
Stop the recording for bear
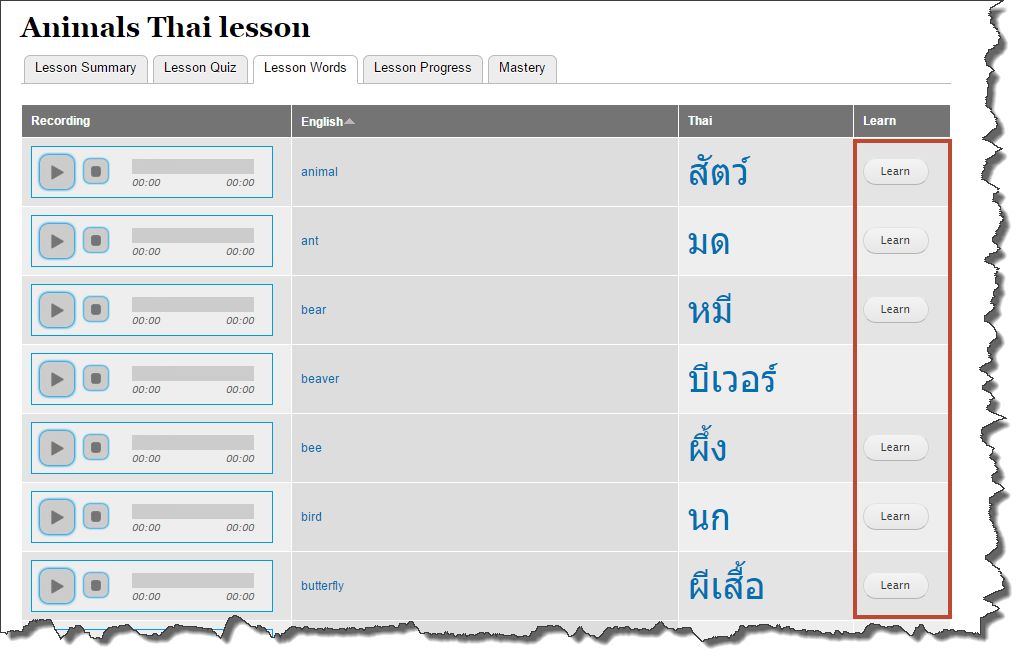click(x=96, y=310)
